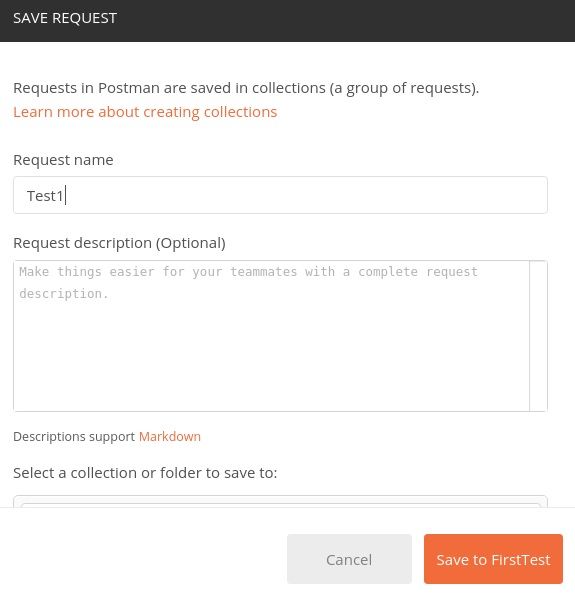Cancel the save request dialog
The image size is (575, 598).
click(349, 559)
